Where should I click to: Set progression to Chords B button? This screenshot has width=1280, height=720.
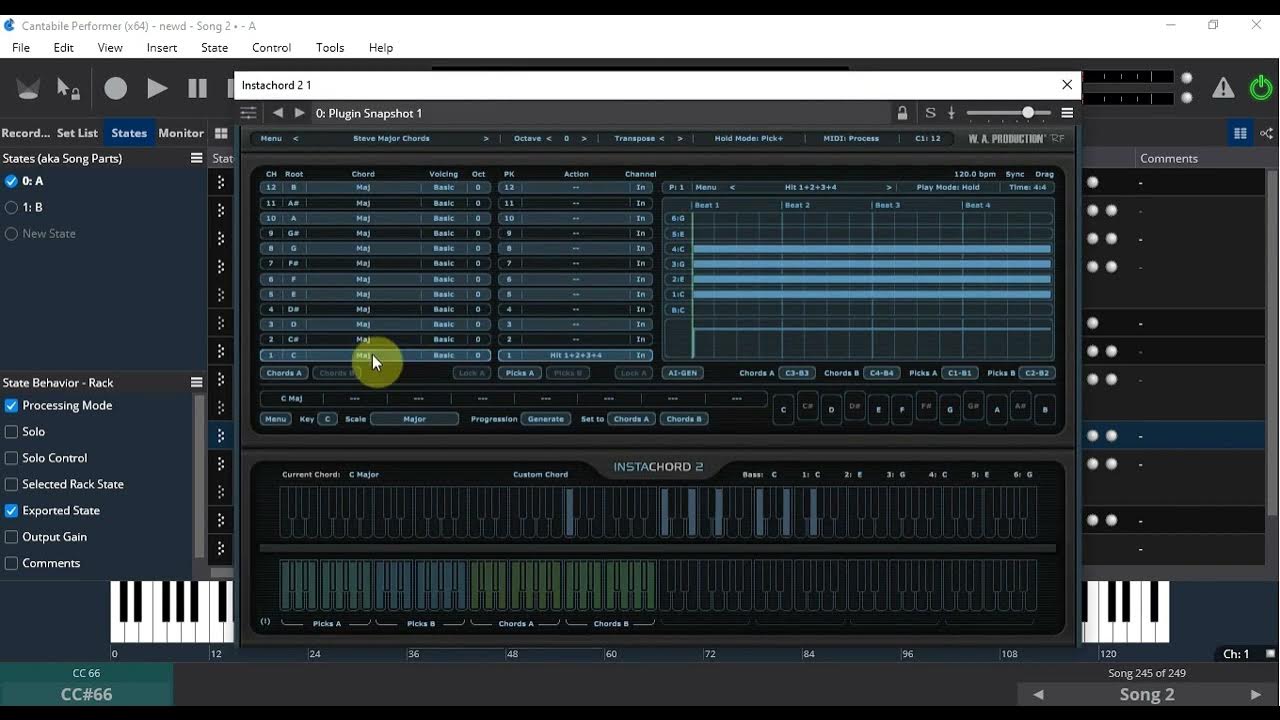click(x=684, y=419)
